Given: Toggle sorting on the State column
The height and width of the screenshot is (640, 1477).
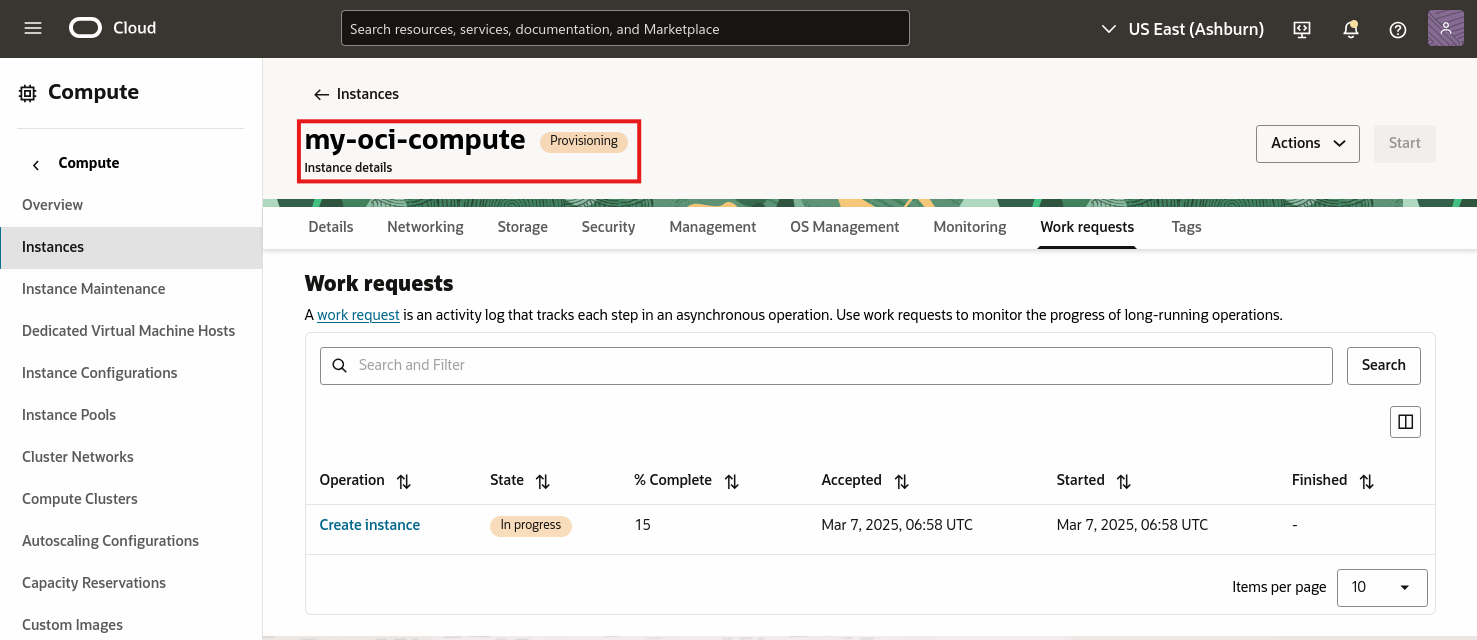Looking at the screenshot, I should (543, 481).
